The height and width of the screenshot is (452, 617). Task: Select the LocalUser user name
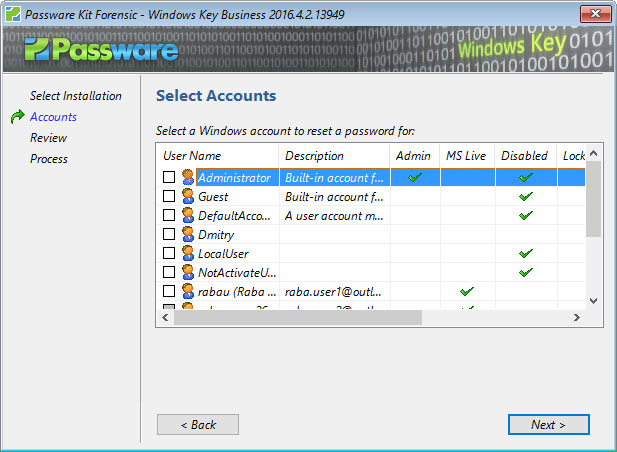(223, 254)
